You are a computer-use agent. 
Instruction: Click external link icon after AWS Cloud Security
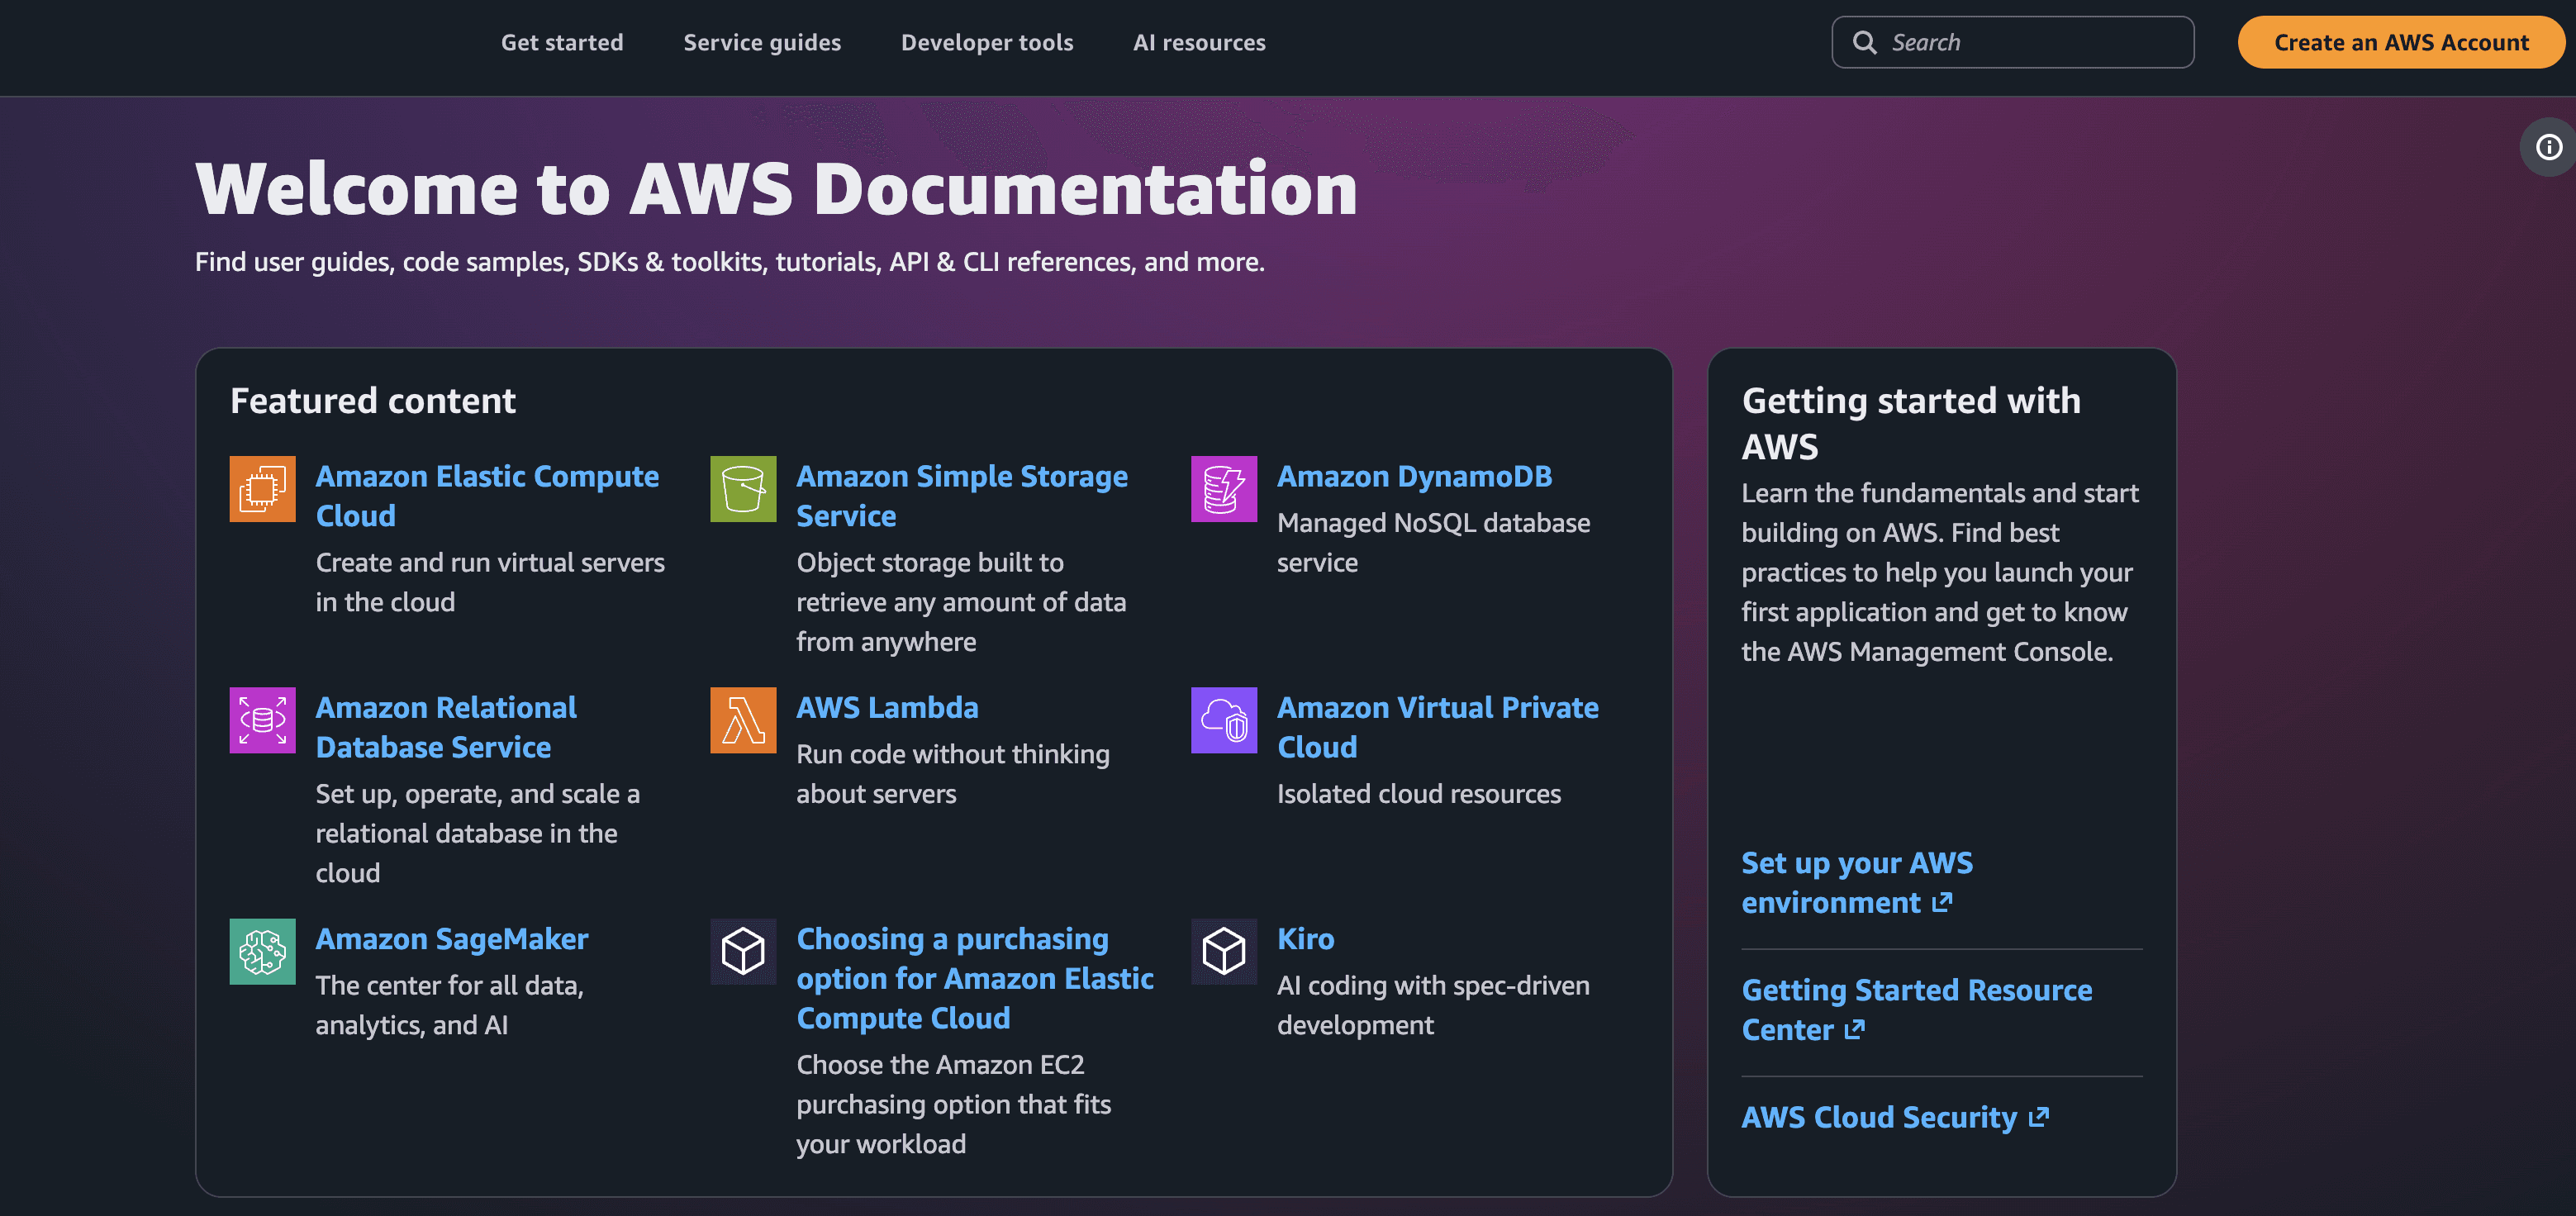[2039, 1117]
